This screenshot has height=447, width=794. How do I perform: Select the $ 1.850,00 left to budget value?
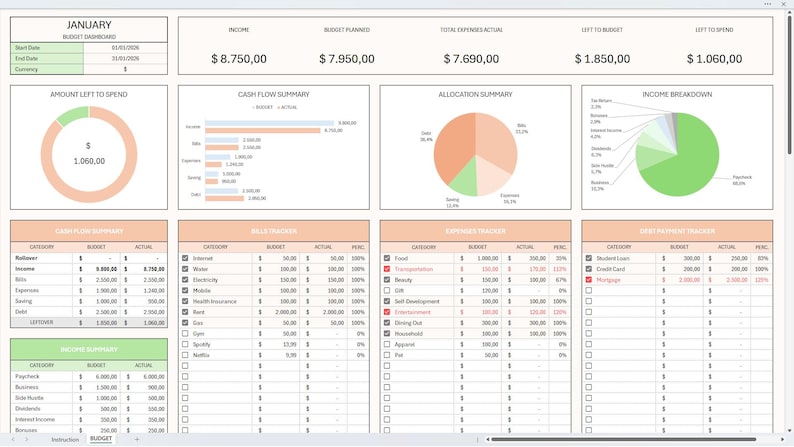point(602,59)
